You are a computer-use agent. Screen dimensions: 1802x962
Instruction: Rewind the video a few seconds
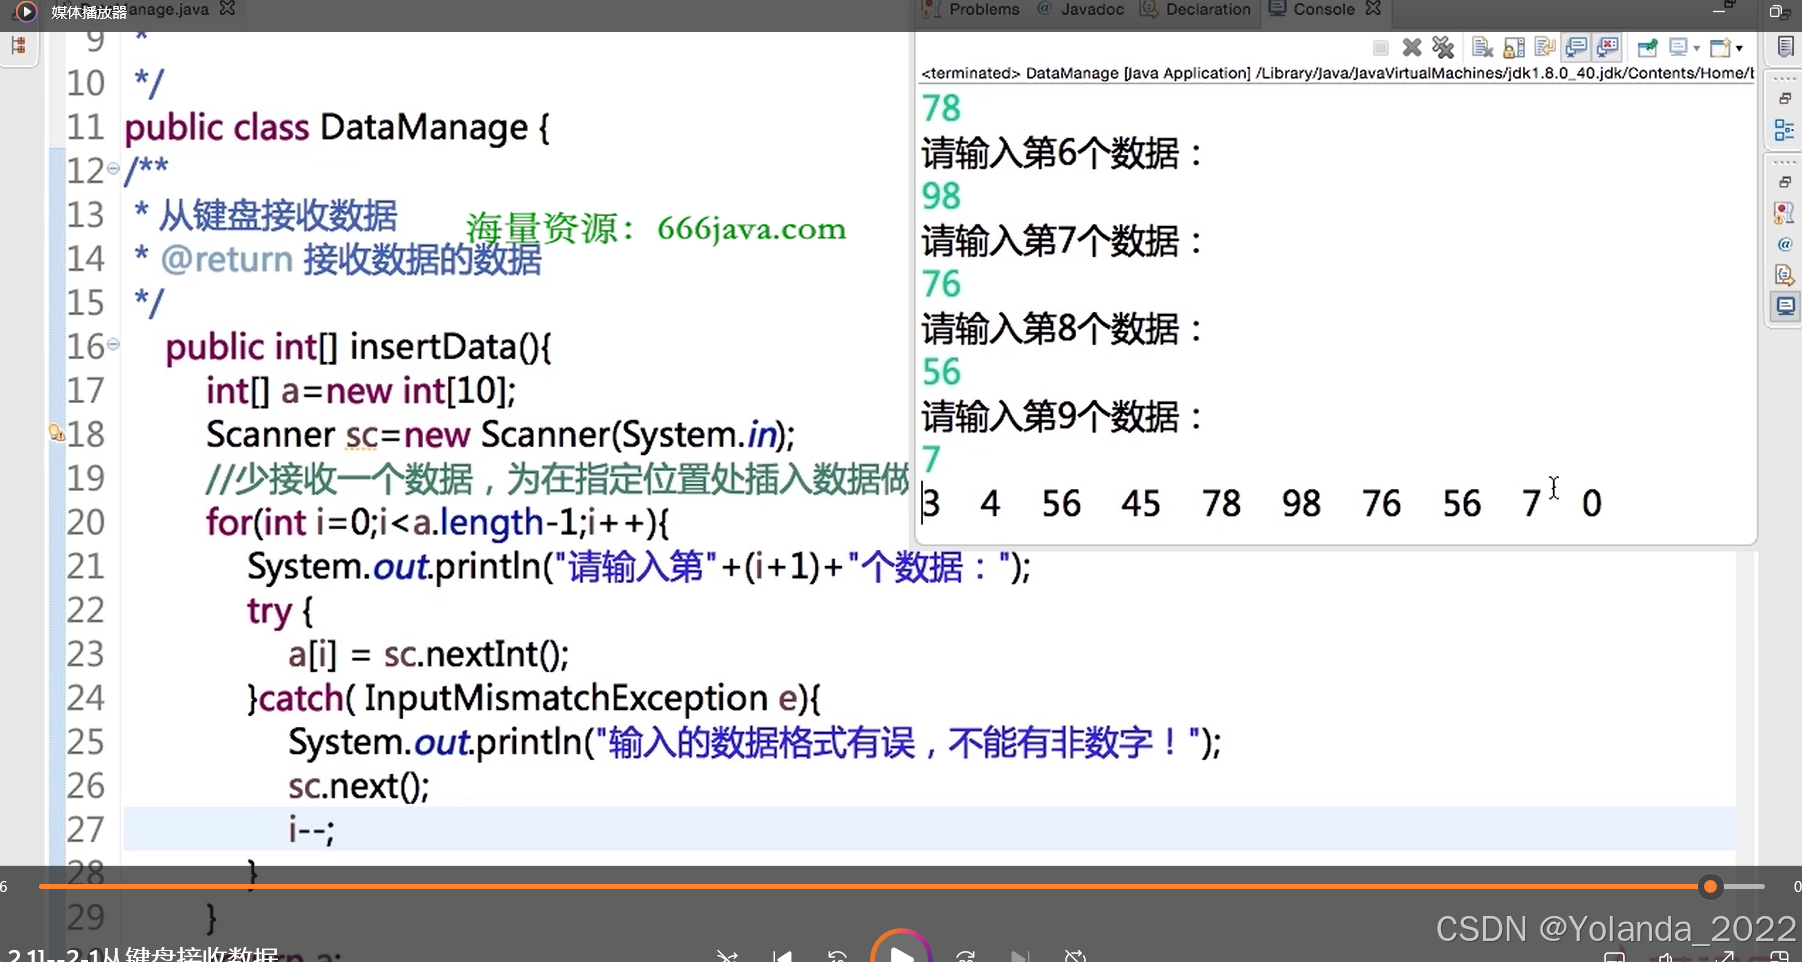[838, 957]
